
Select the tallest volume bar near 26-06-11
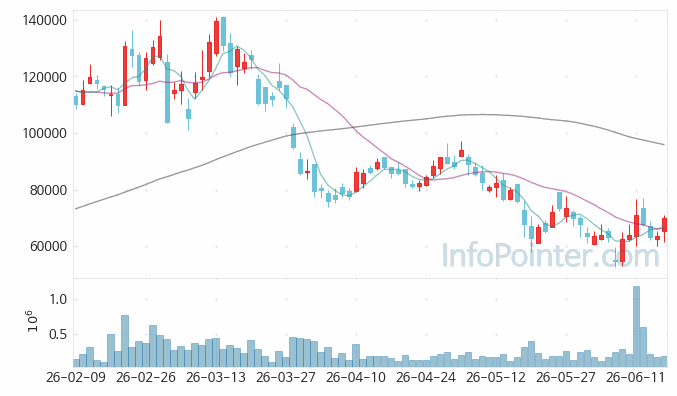coord(636,326)
